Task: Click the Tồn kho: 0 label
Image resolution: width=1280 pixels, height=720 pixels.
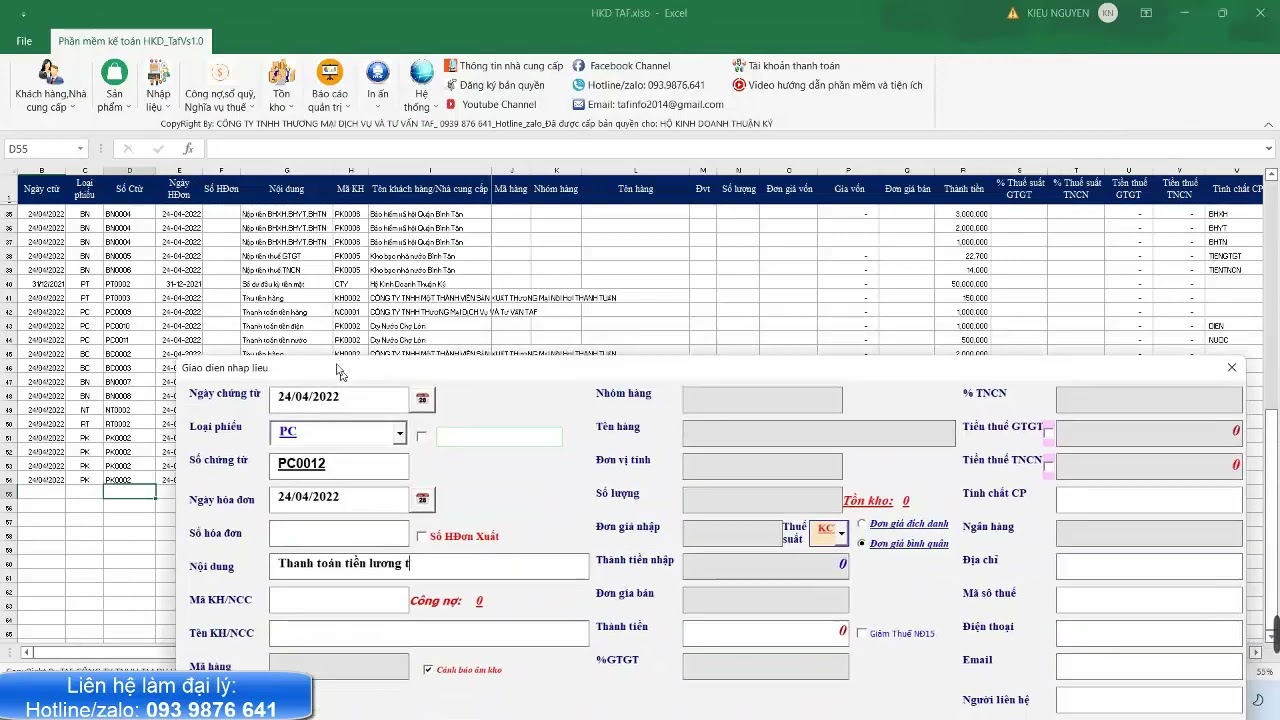Action: (x=876, y=501)
